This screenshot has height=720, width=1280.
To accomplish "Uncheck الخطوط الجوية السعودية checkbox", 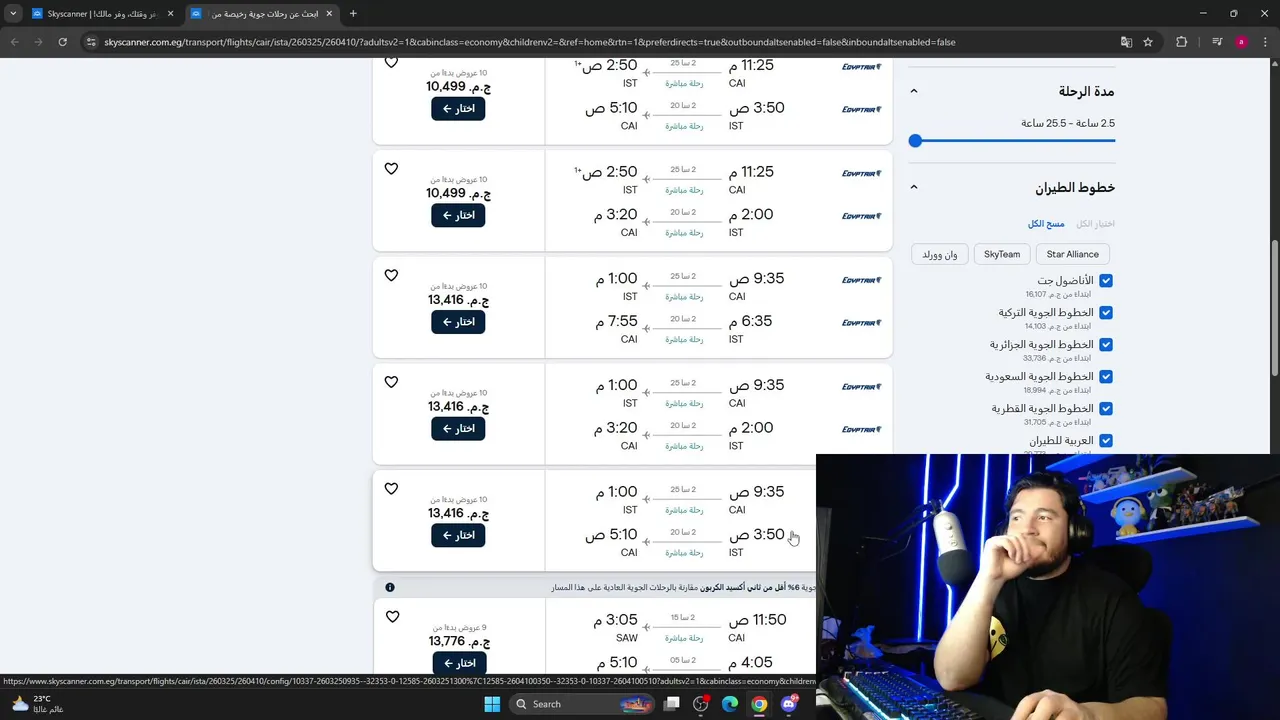I will click(x=1106, y=377).
